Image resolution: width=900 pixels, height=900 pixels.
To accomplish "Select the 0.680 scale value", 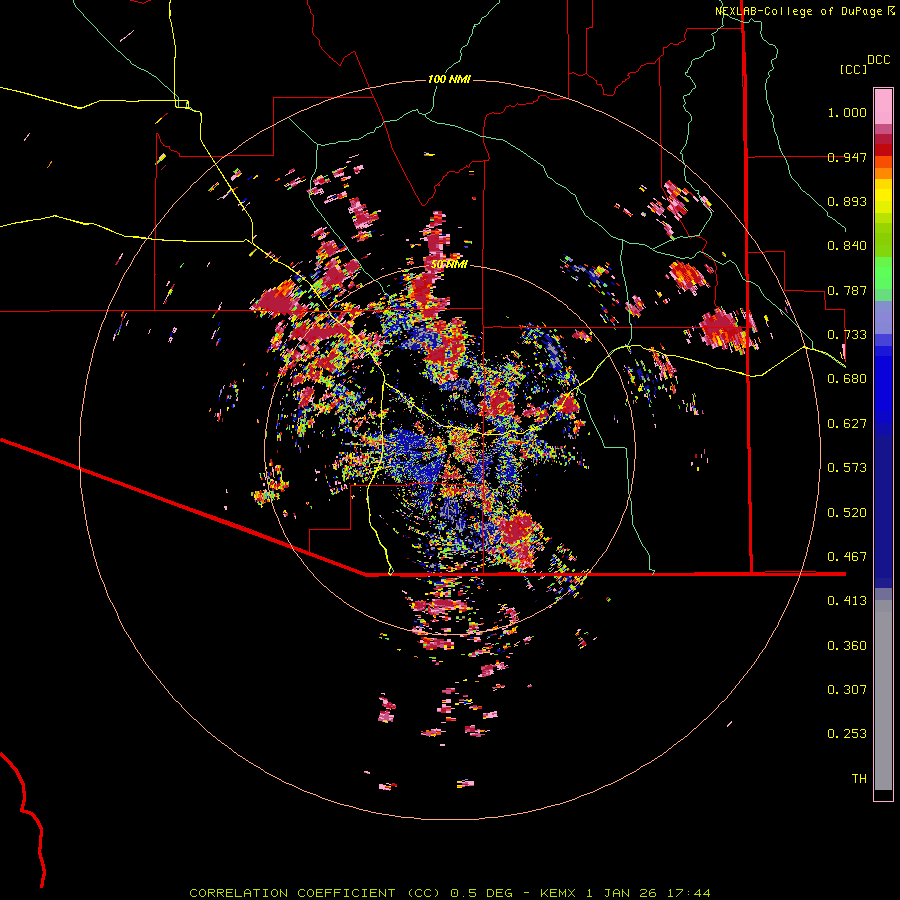I will pos(847,379).
